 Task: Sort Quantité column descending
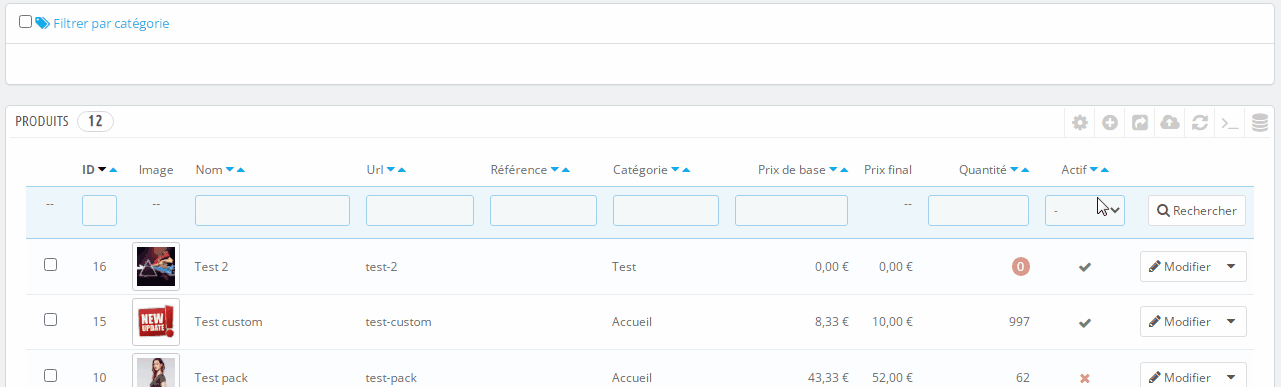click(x=1015, y=170)
